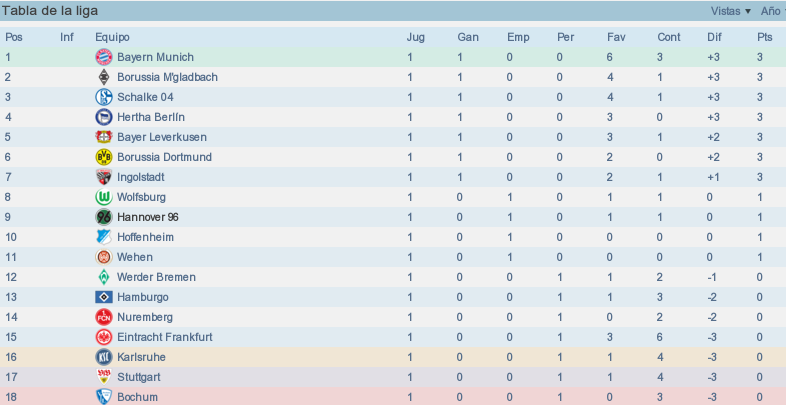Click the Borussia Dortmund BVB logo
Screen dimensions: 786x405
coord(104,157)
